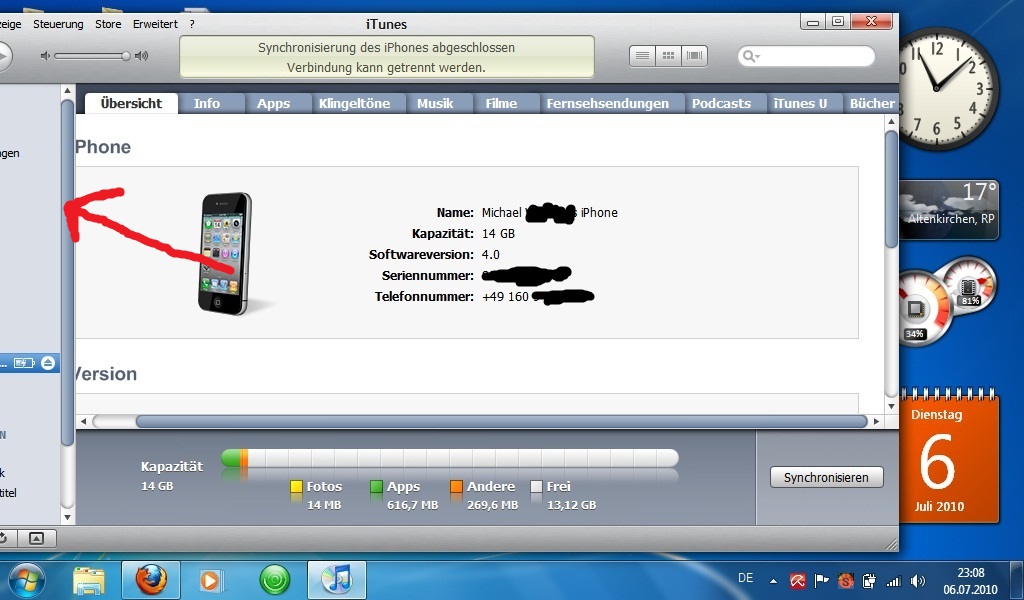Switch to grid view

[x=669, y=56]
